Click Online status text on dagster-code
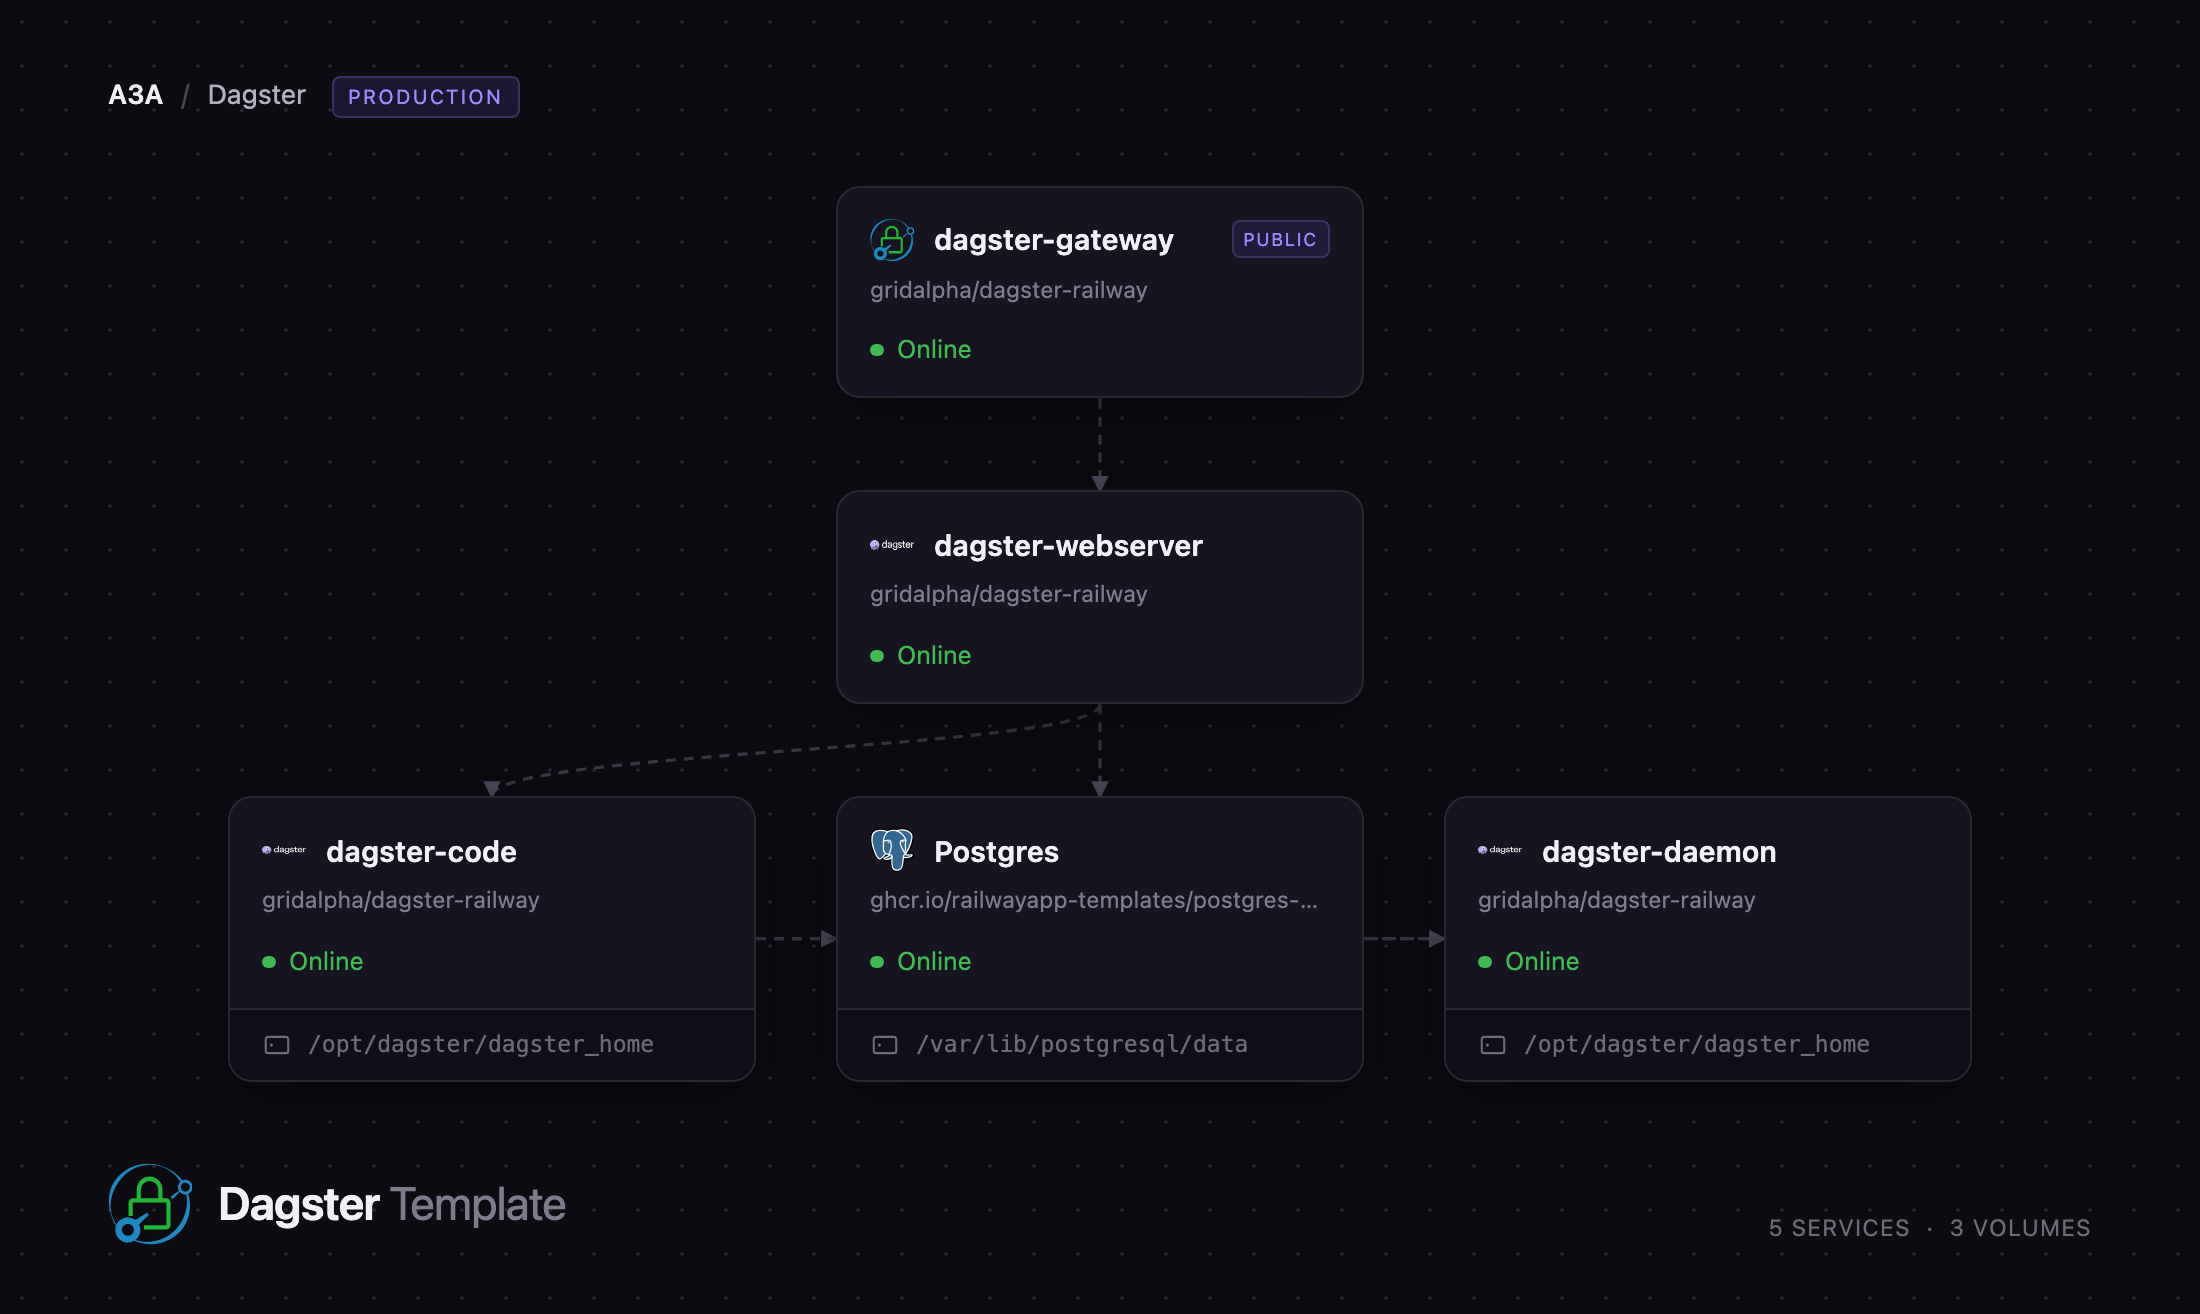Viewport: 2200px width, 1314px height. 326,962
